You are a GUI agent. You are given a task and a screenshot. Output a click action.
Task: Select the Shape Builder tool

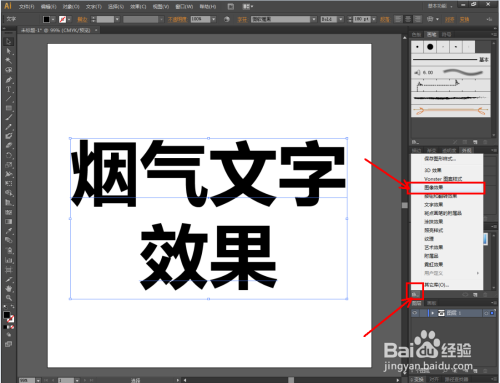9,193
